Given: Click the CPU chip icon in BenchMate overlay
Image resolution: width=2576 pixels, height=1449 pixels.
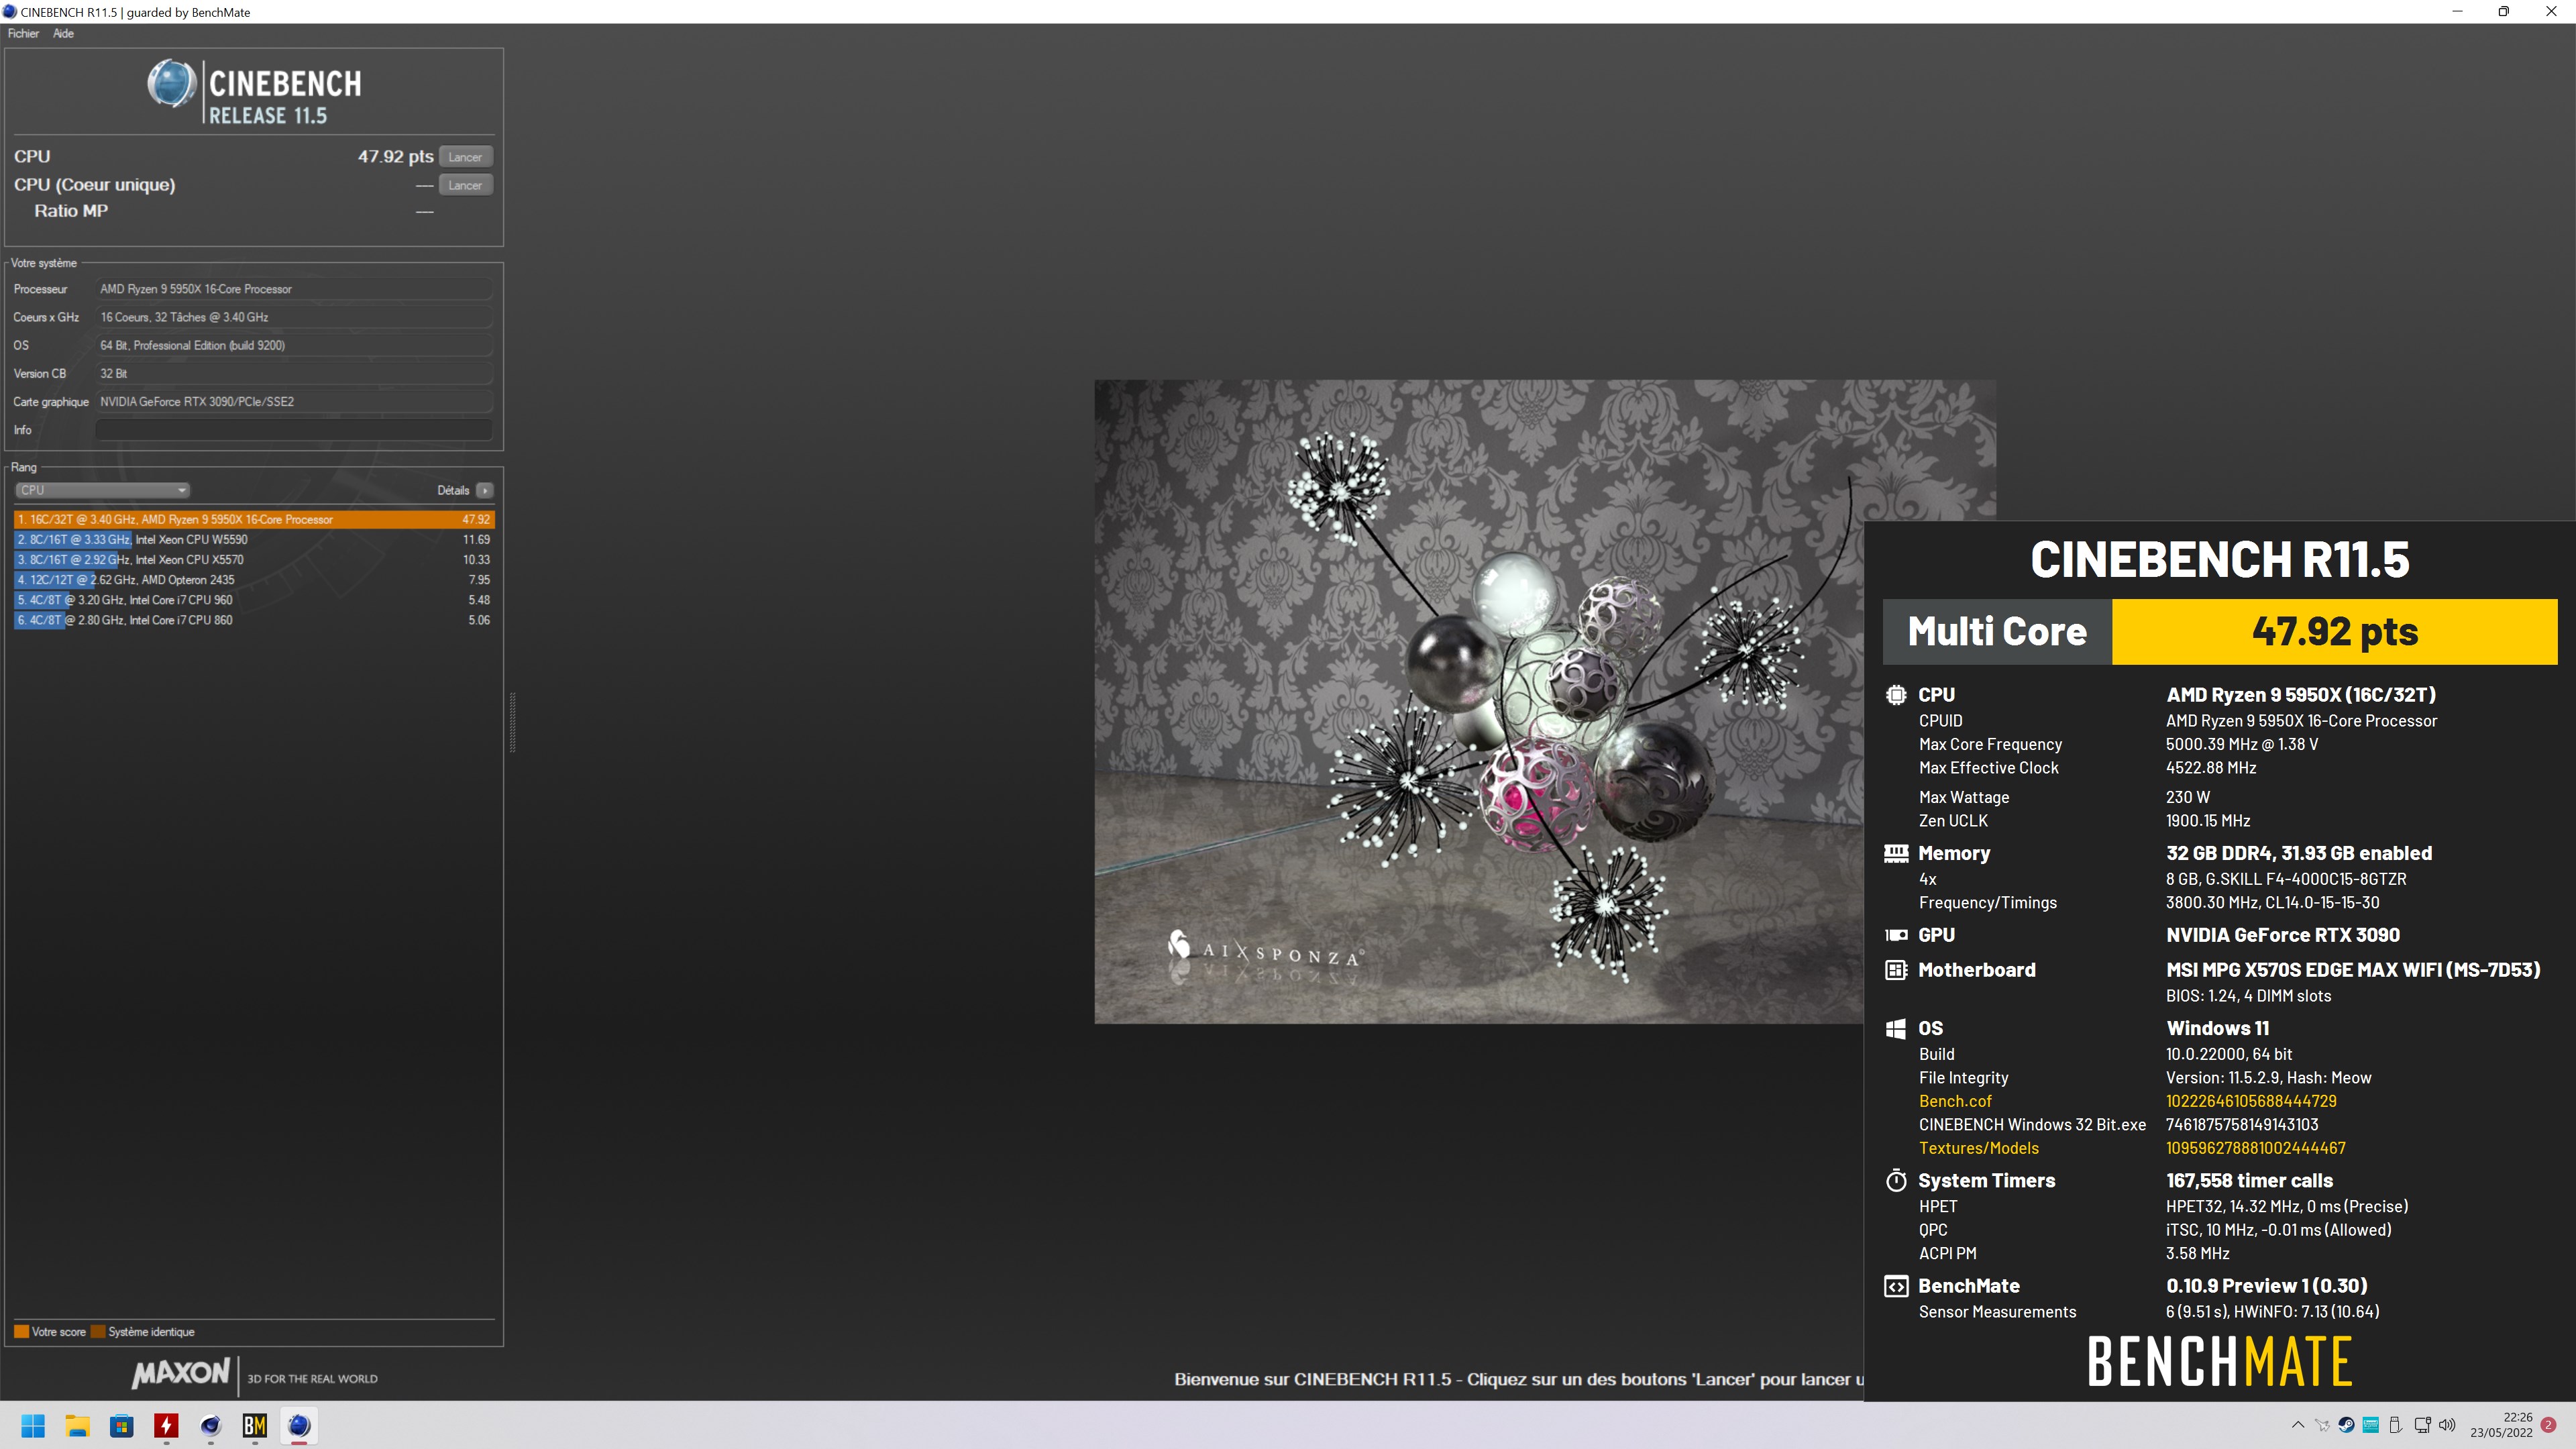Looking at the screenshot, I should pos(1895,694).
